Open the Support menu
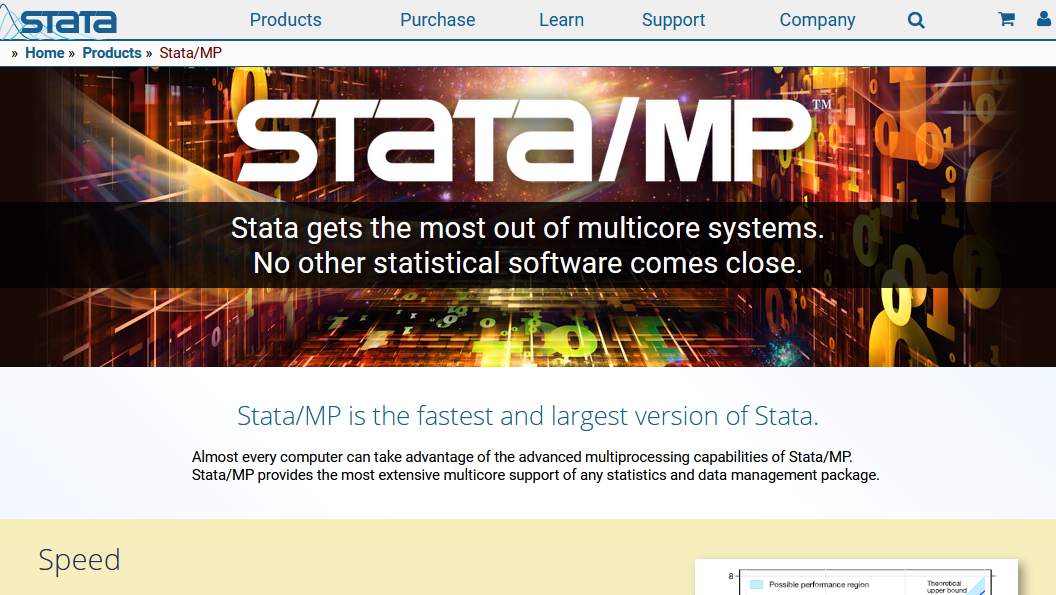This screenshot has height=595, width=1056. (x=673, y=20)
